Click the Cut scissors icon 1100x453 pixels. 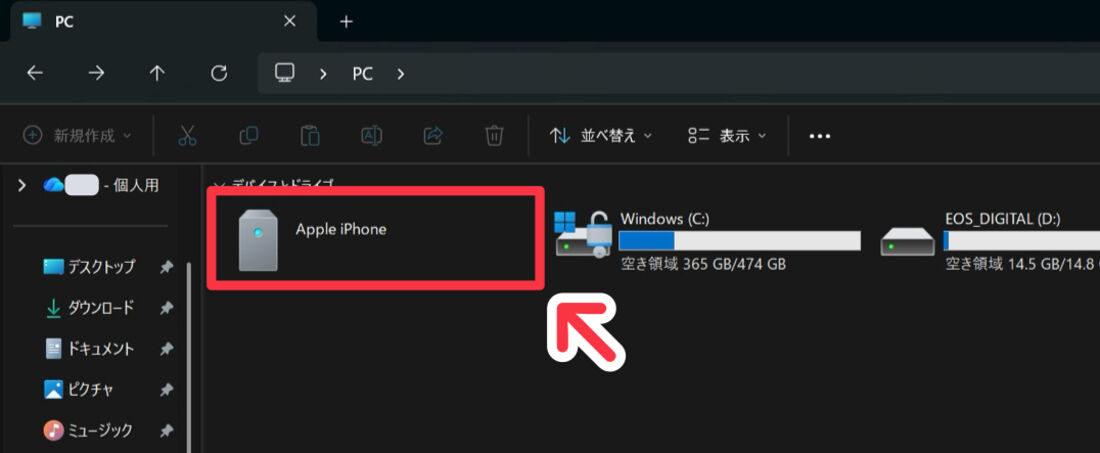[187, 135]
